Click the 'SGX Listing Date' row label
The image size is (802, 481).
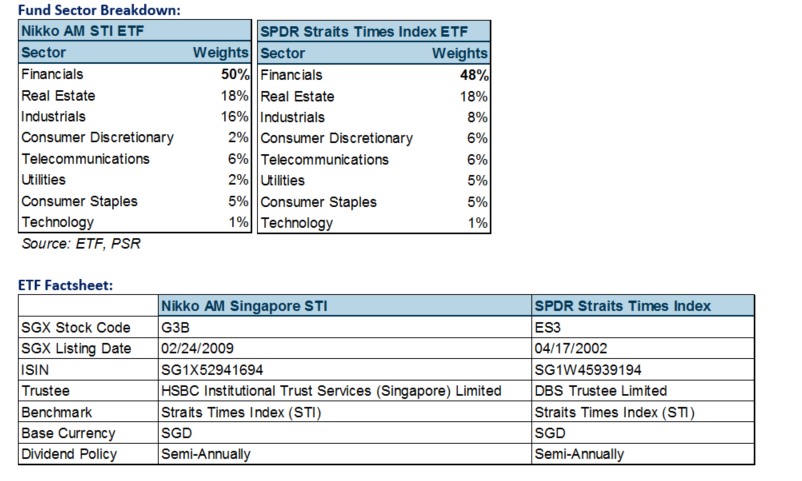point(76,348)
